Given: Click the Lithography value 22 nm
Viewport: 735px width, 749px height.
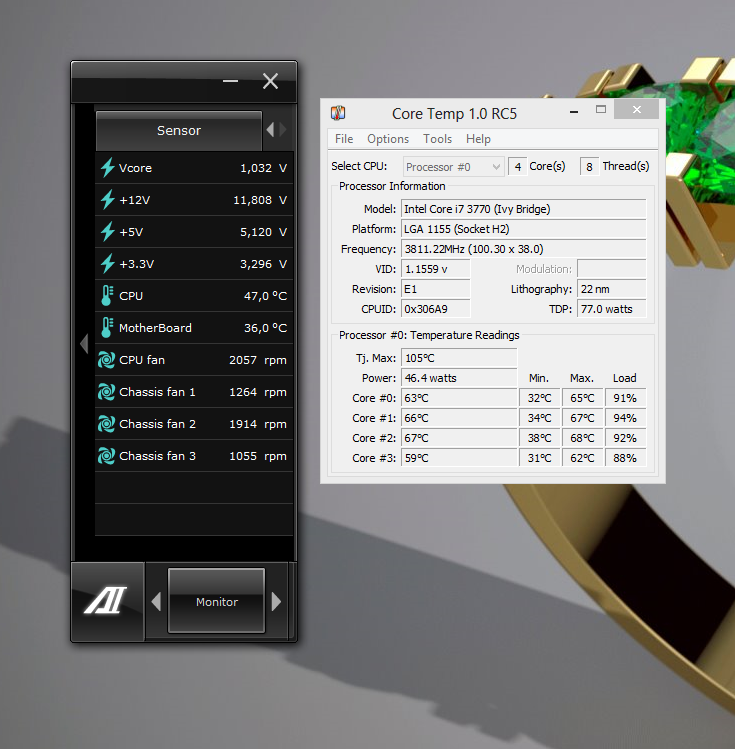Looking at the screenshot, I should coord(612,289).
